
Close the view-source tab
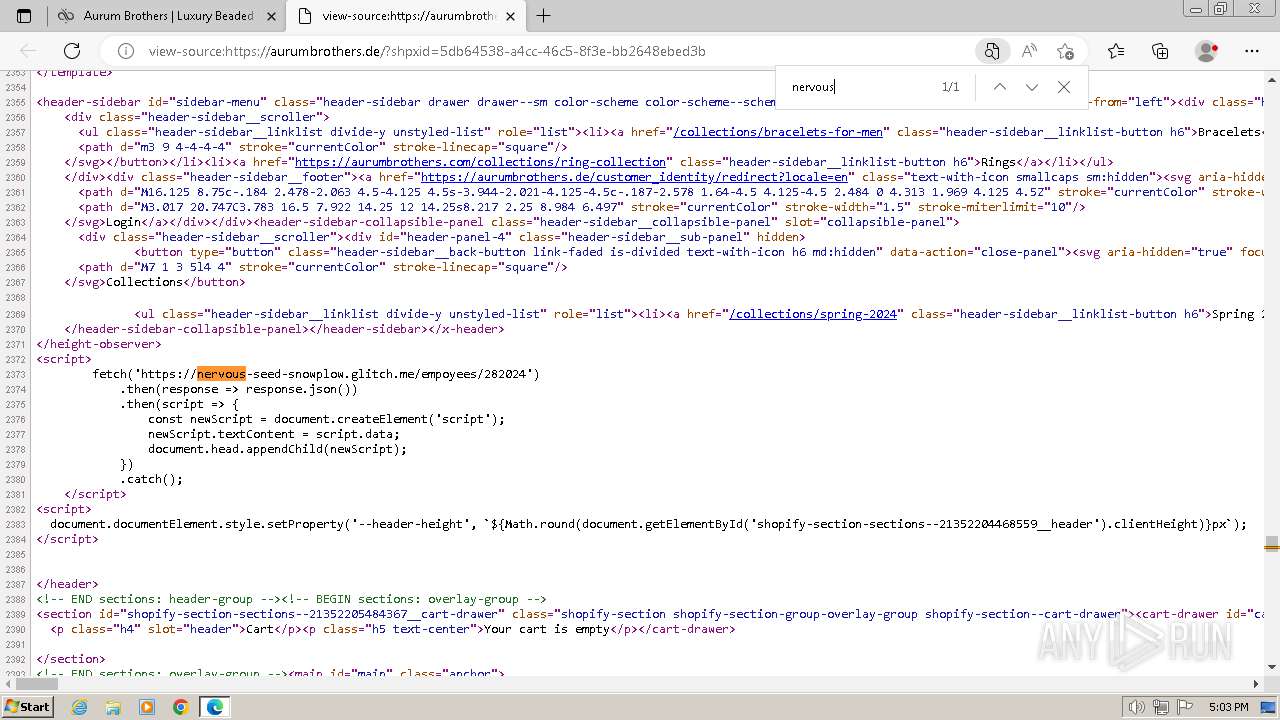click(x=511, y=16)
